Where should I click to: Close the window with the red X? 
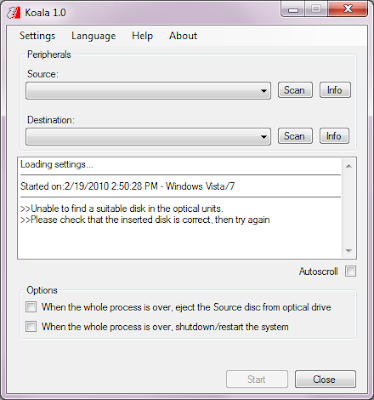click(348, 9)
